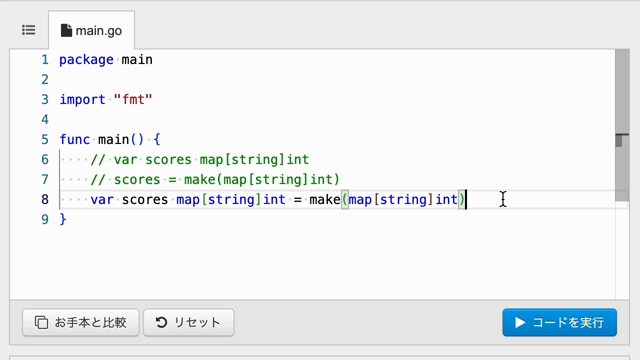Image resolution: width=640 pixels, height=360 pixels.
Task: Click the "fmt" import string
Action: tap(133, 100)
